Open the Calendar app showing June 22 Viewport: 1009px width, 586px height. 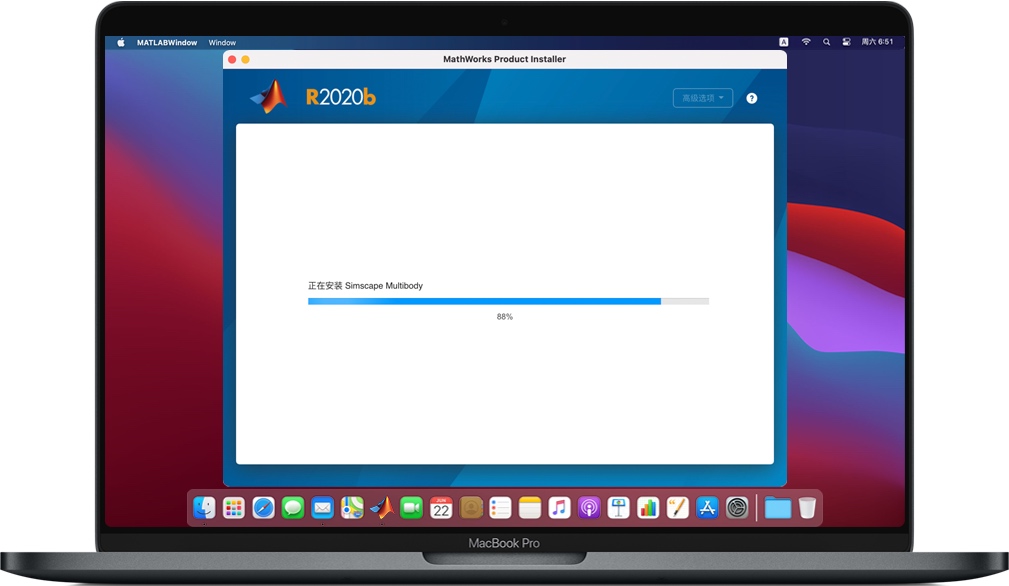point(441,508)
